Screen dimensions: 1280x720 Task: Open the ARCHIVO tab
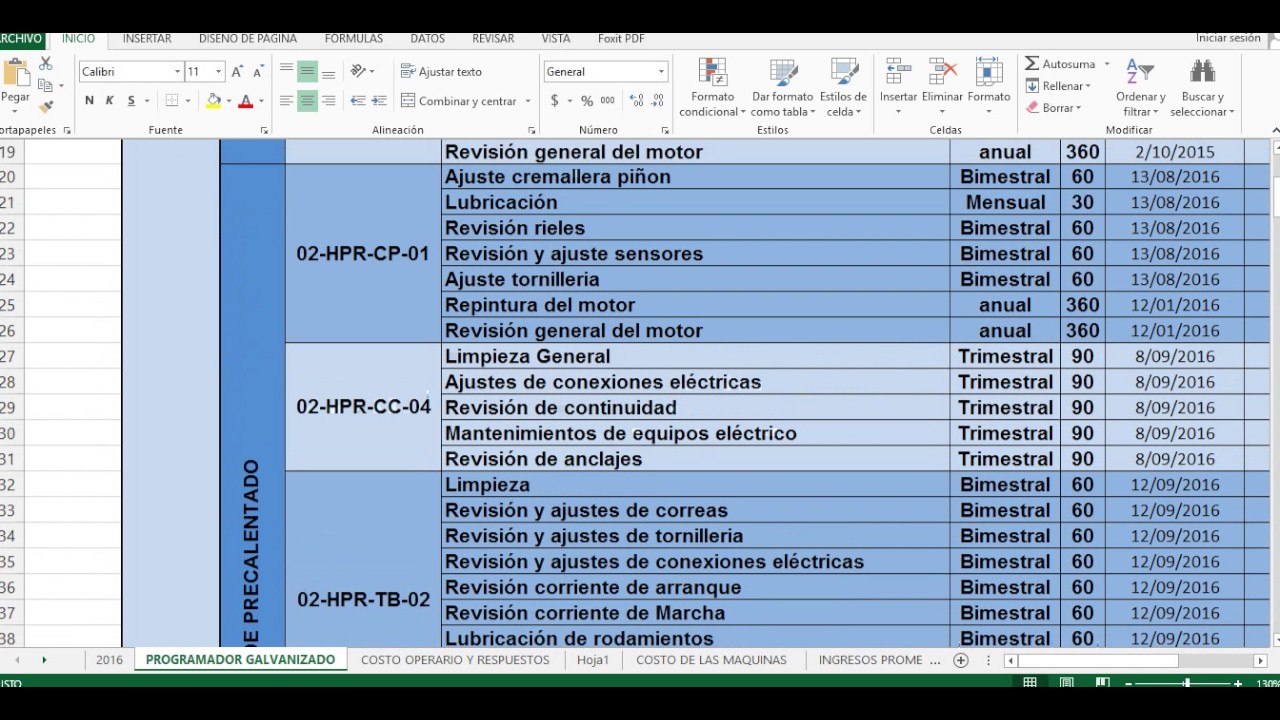[x=21, y=39]
